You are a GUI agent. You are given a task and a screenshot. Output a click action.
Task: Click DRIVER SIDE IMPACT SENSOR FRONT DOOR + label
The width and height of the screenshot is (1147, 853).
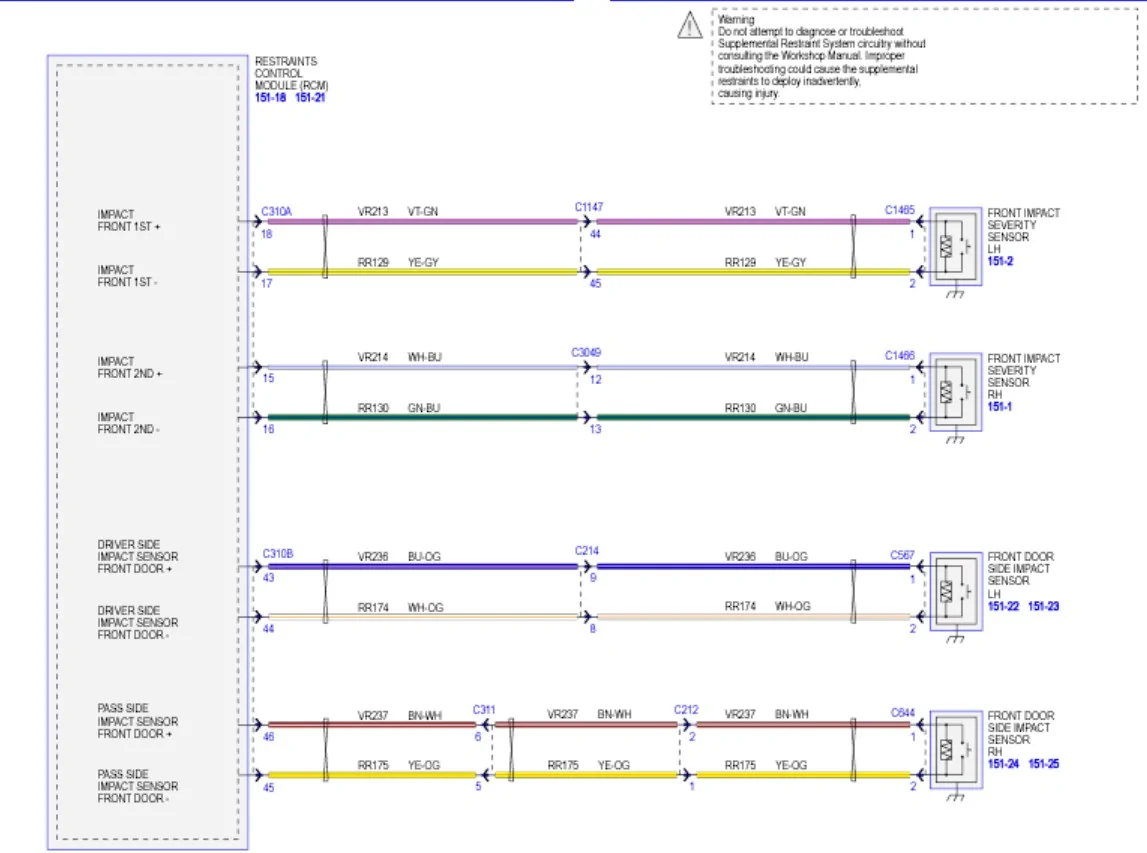click(138, 557)
